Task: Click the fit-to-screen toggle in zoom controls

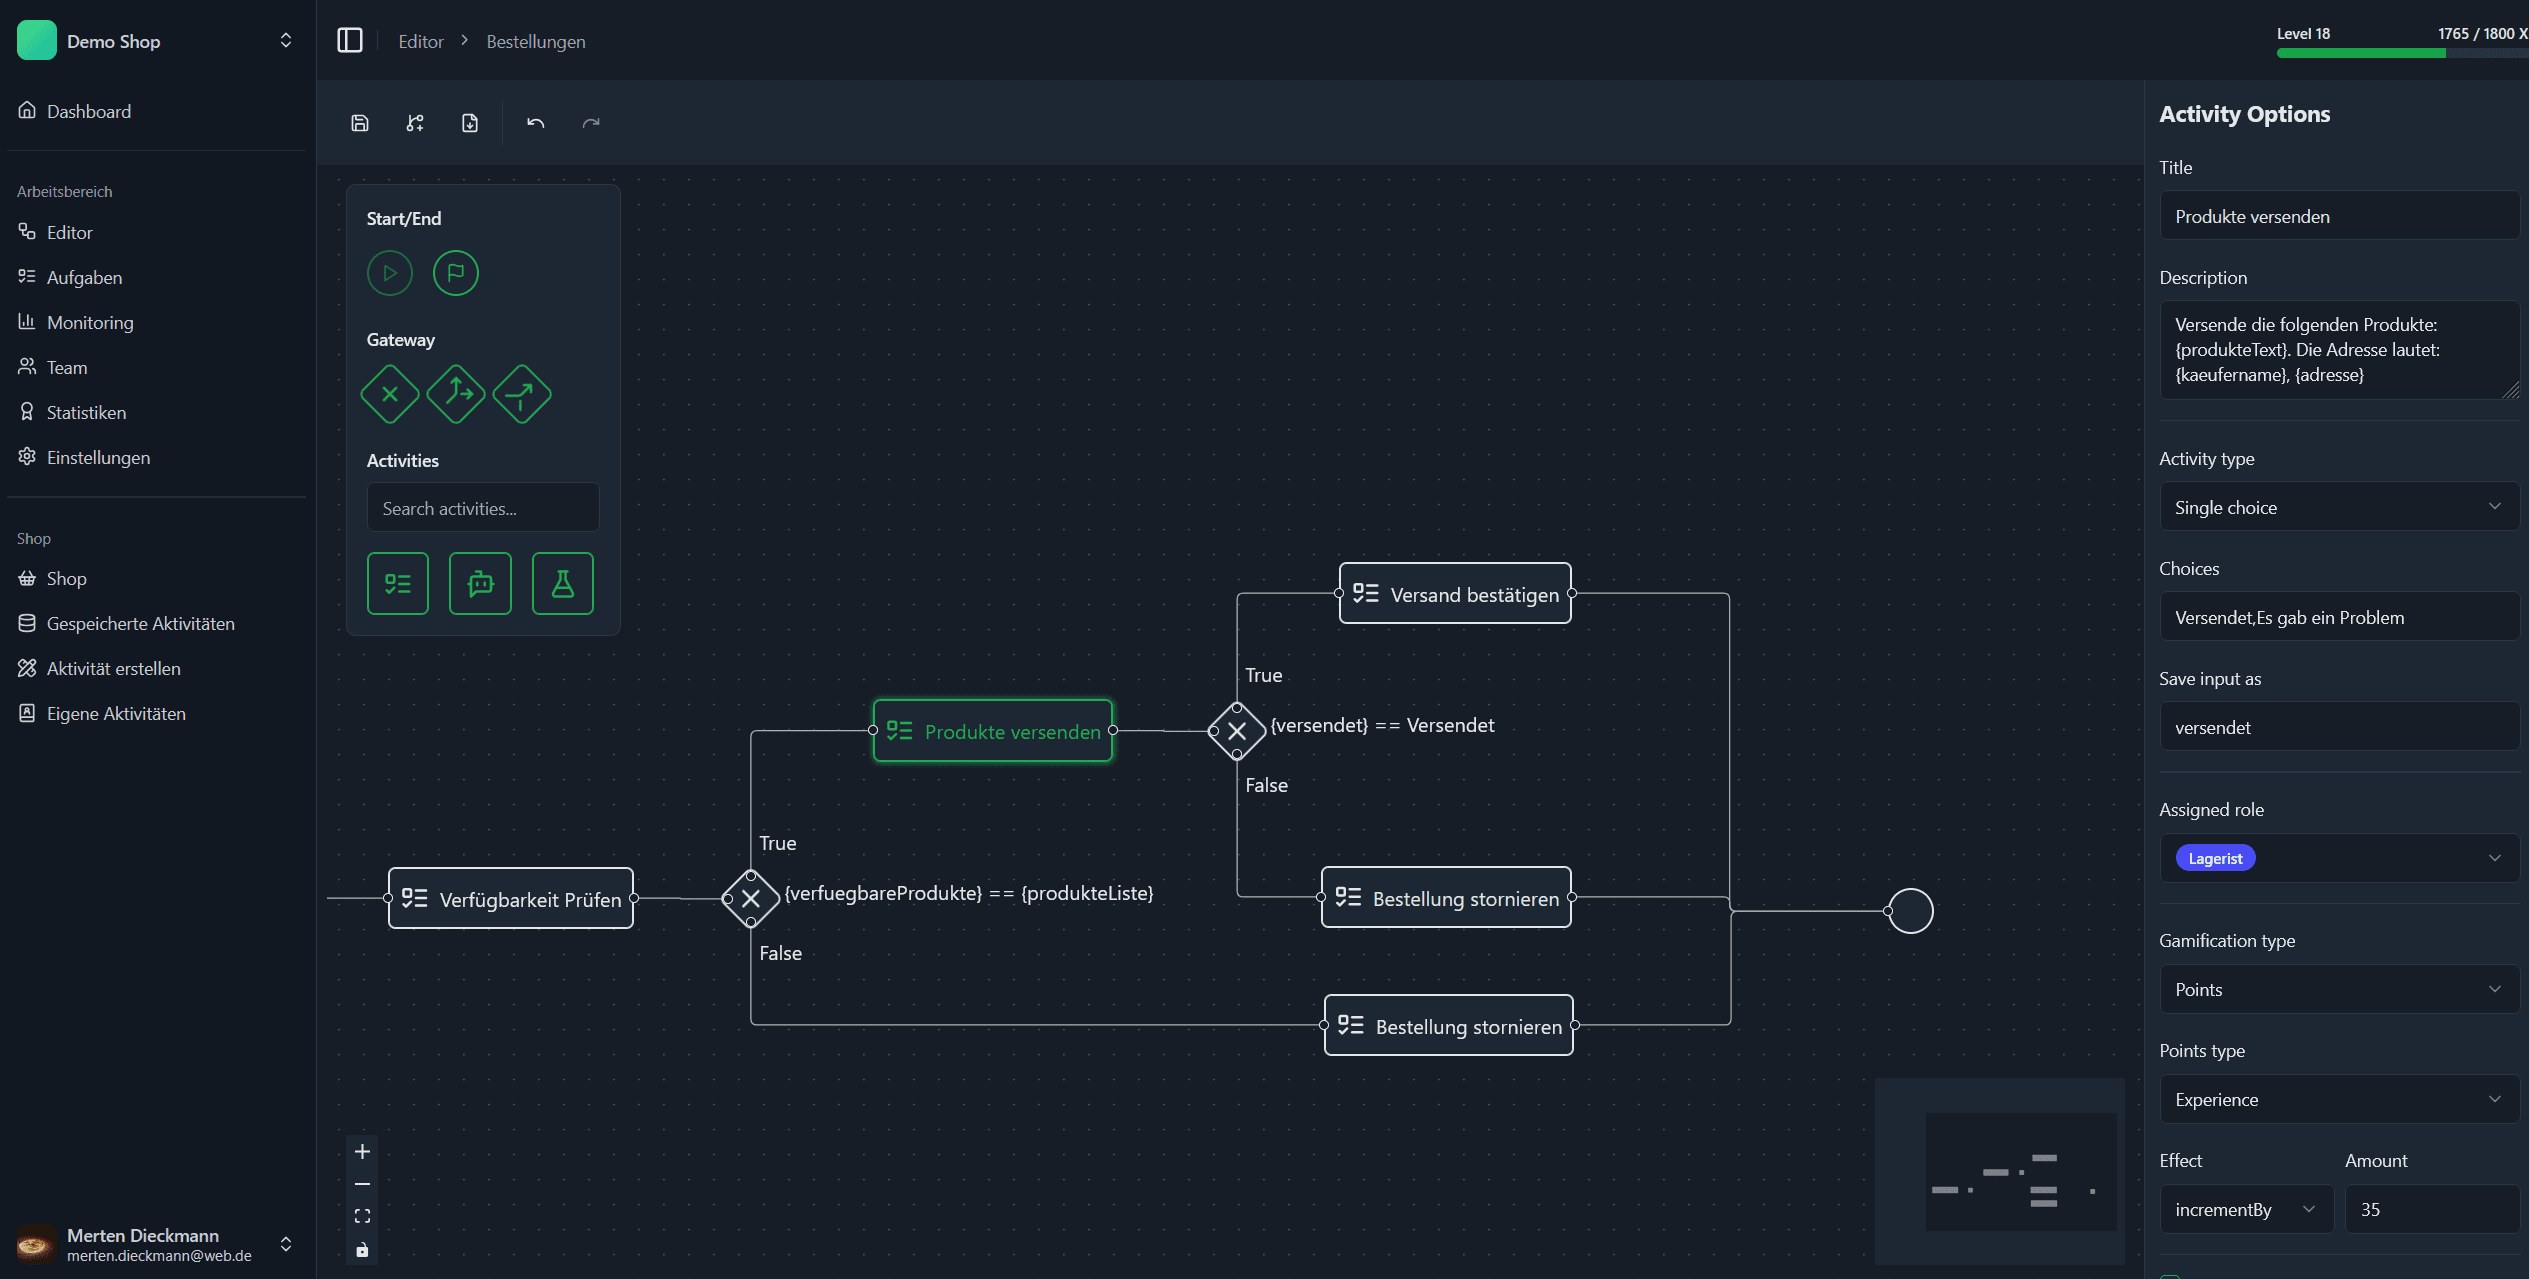Action: pyautogui.click(x=362, y=1216)
